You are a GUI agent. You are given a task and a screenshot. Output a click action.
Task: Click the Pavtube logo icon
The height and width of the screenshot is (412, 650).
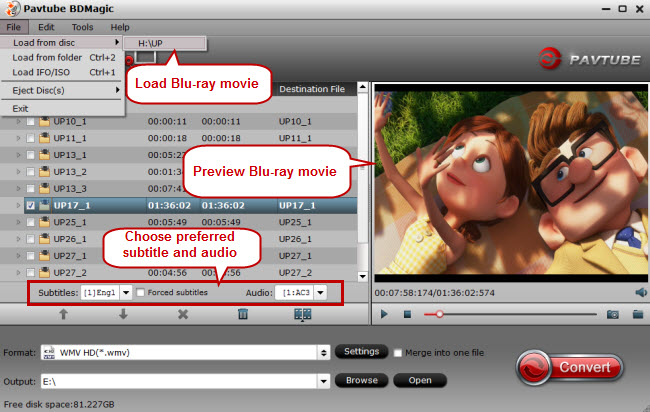tap(550, 58)
